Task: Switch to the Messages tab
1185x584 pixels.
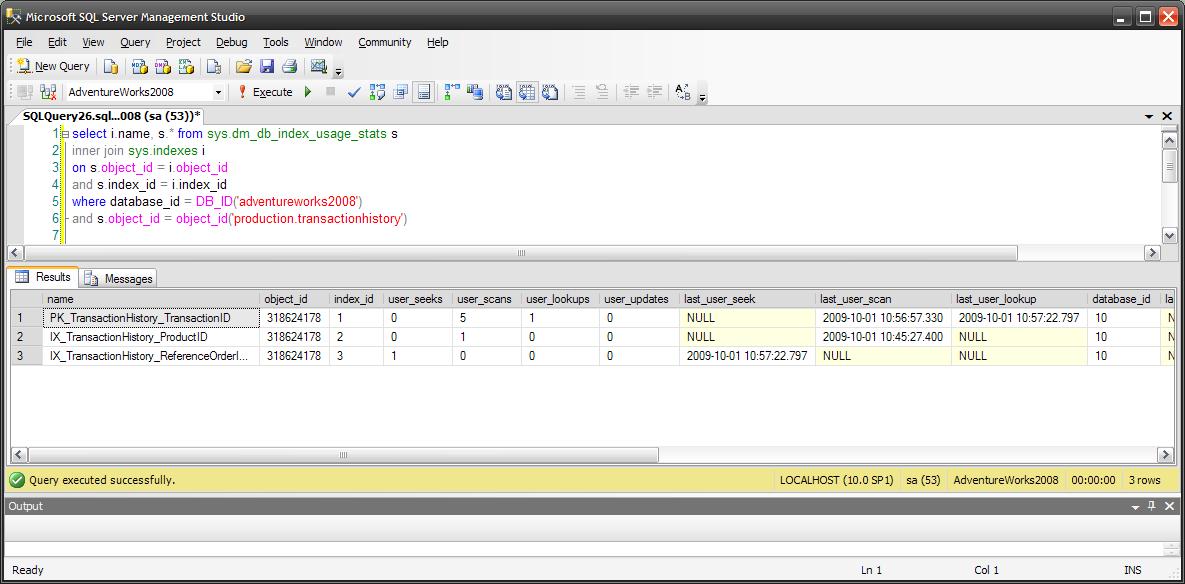Action: [119, 279]
